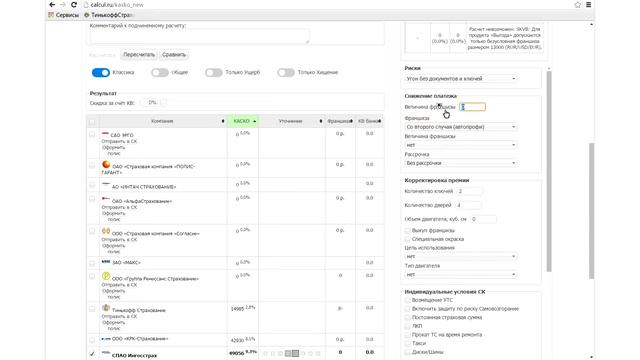The height and width of the screenshot is (360, 640).
Task: Check the САО ЭРГО row checkbox
Action: (92, 134)
